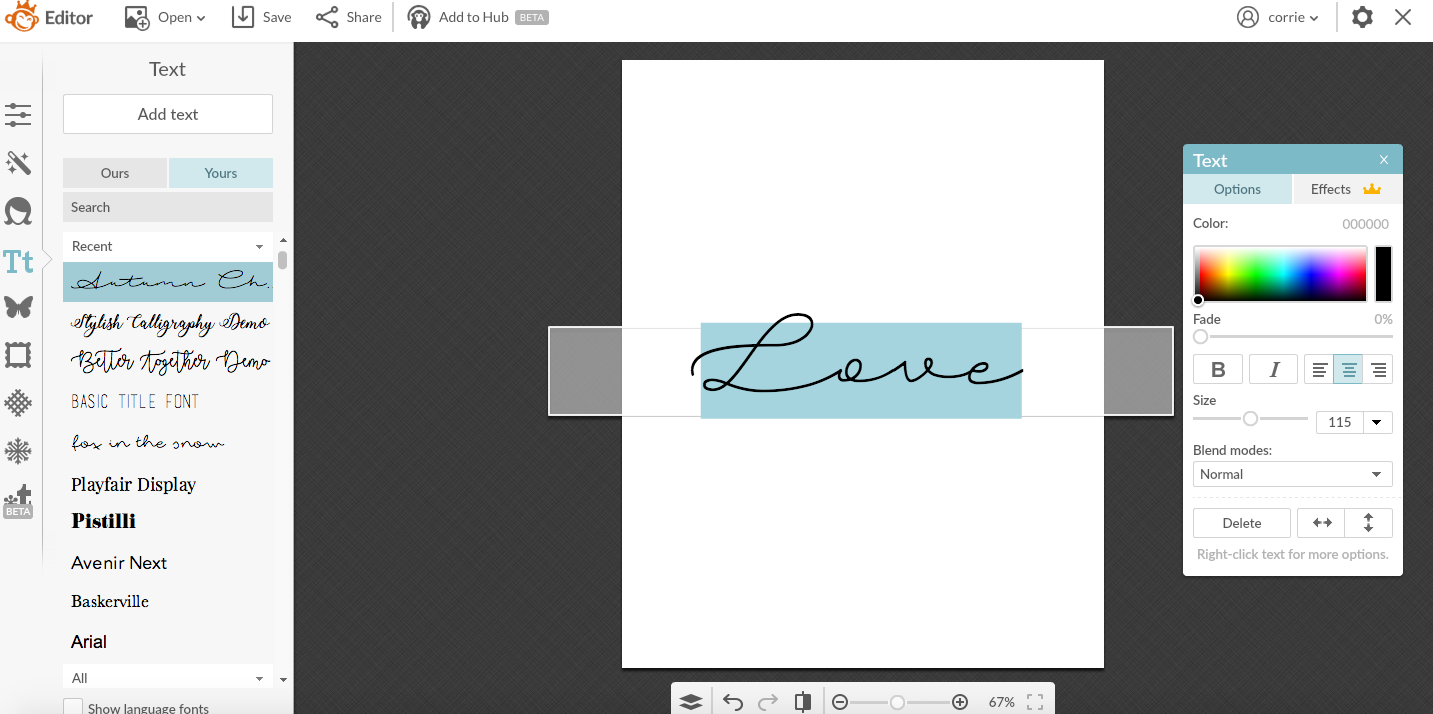Select the Touch Up wand tool
The width and height of the screenshot is (1433, 714).
click(x=18, y=163)
